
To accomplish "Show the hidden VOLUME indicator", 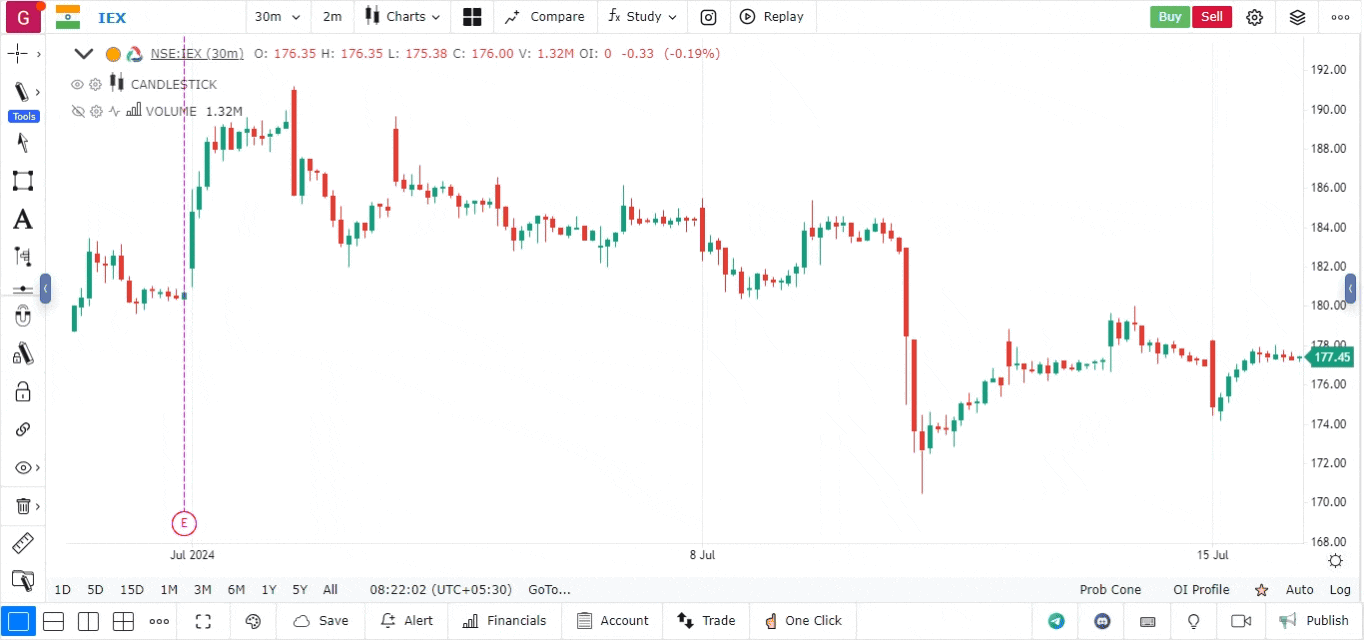I will pyautogui.click(x=77, y=111).
